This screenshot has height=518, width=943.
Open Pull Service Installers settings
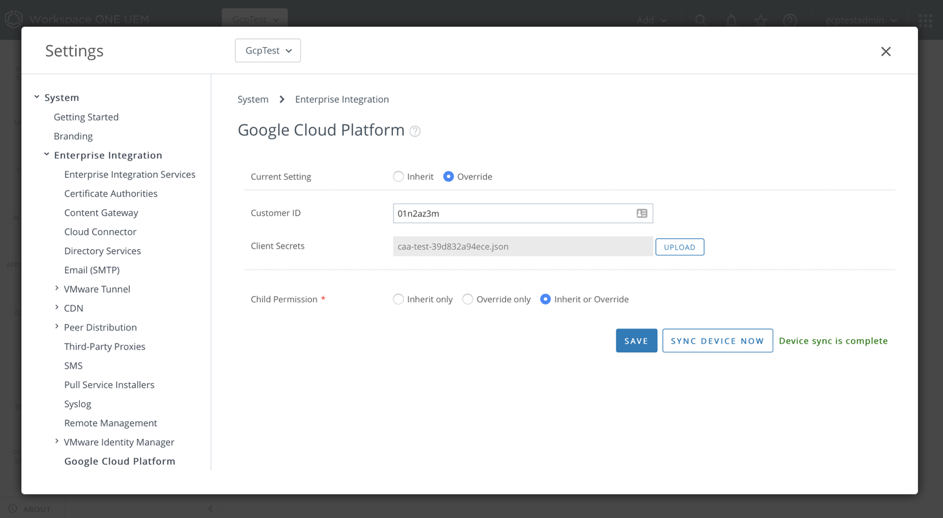tap(109, 385)
